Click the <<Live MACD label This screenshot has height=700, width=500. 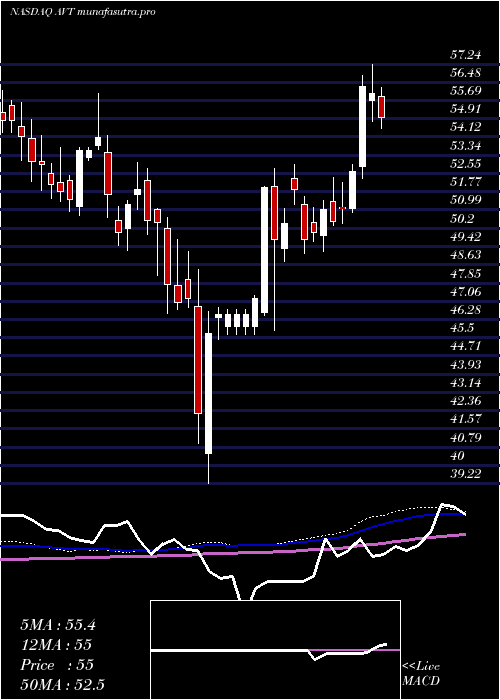pyautogui.click(x=421, y=674)
